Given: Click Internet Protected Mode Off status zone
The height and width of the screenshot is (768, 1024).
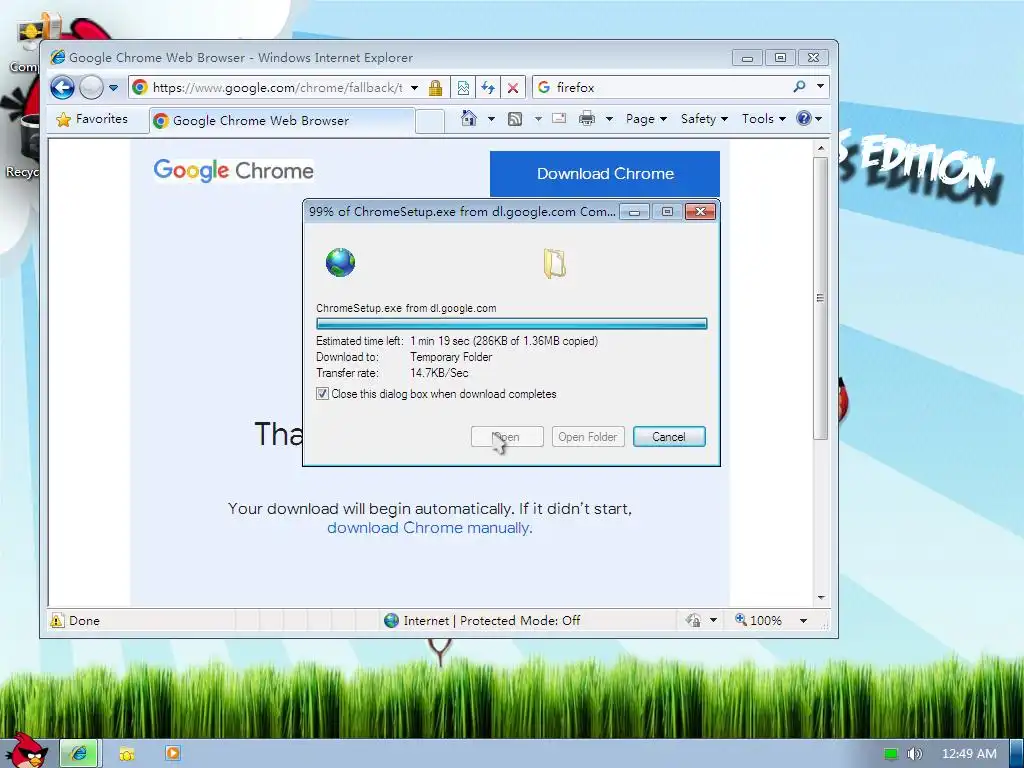Looking at the screenshot, I should tap(482, 620).
